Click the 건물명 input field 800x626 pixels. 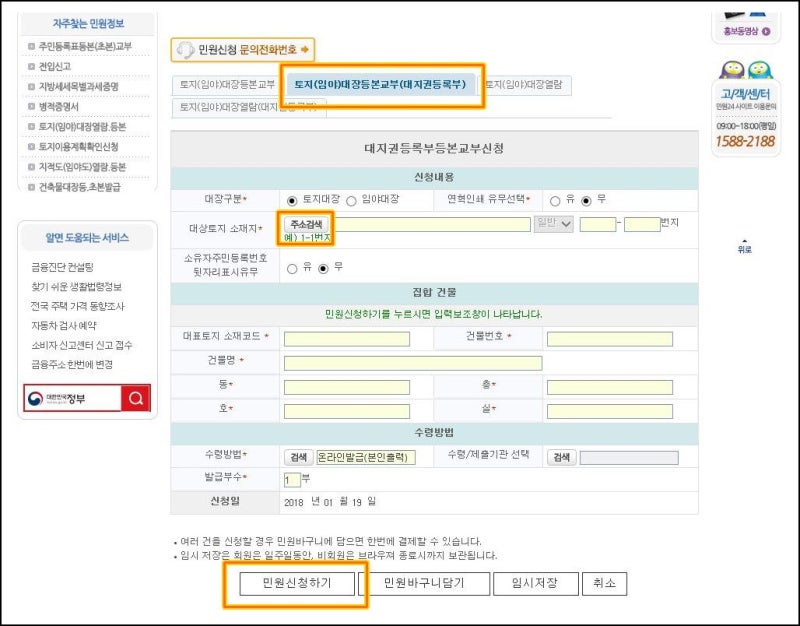pyautogui.click(x=413, y=363)
